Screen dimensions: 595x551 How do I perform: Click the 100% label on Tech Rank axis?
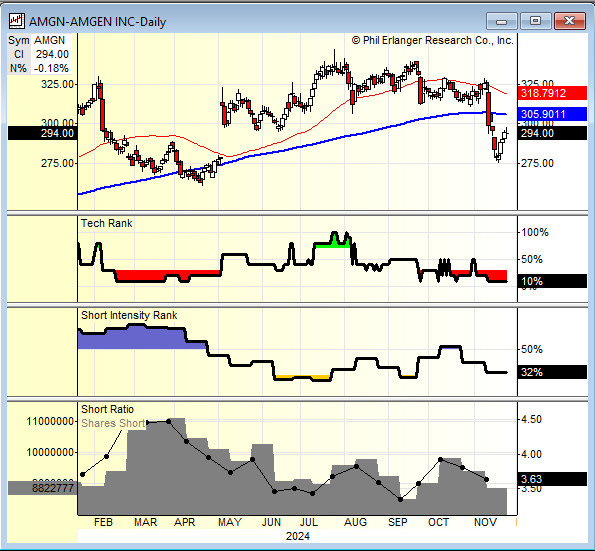[535, 232]
